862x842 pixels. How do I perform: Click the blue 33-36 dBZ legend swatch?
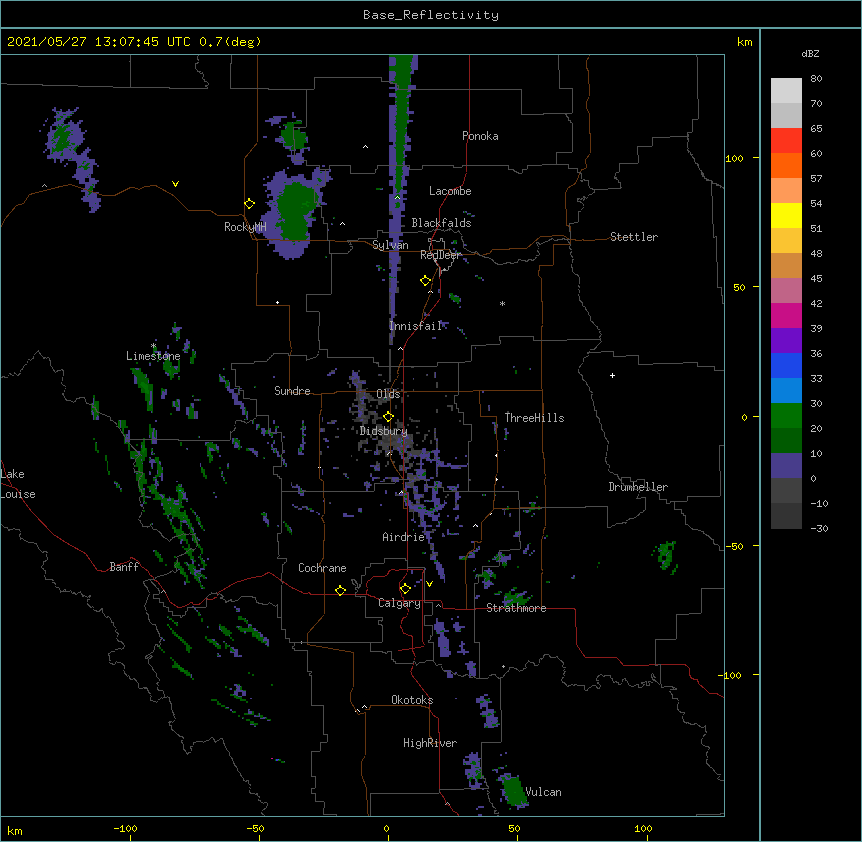(786, 365)
